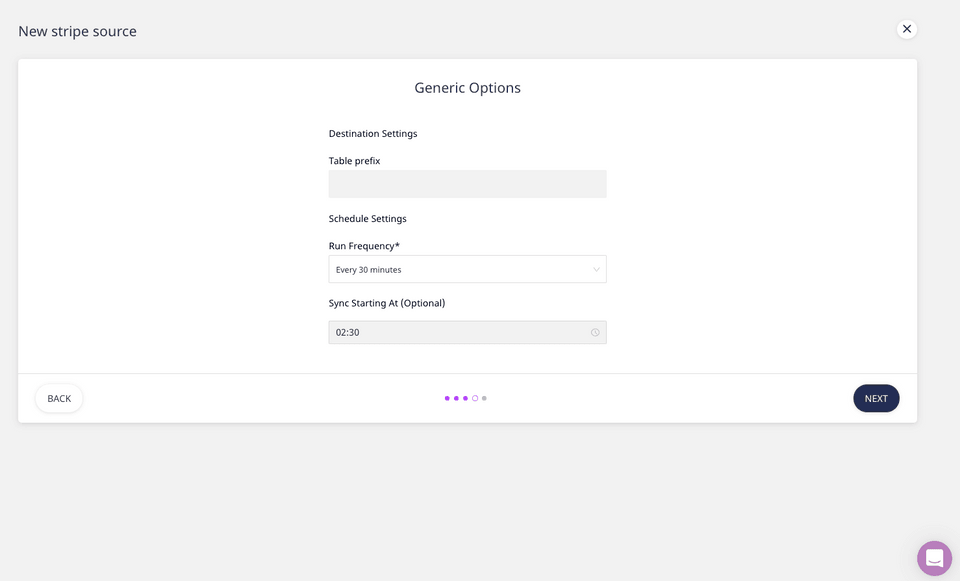
Task: Click the close icon of New stripe source
Action: pyautogui.click(x=907, y=28)
